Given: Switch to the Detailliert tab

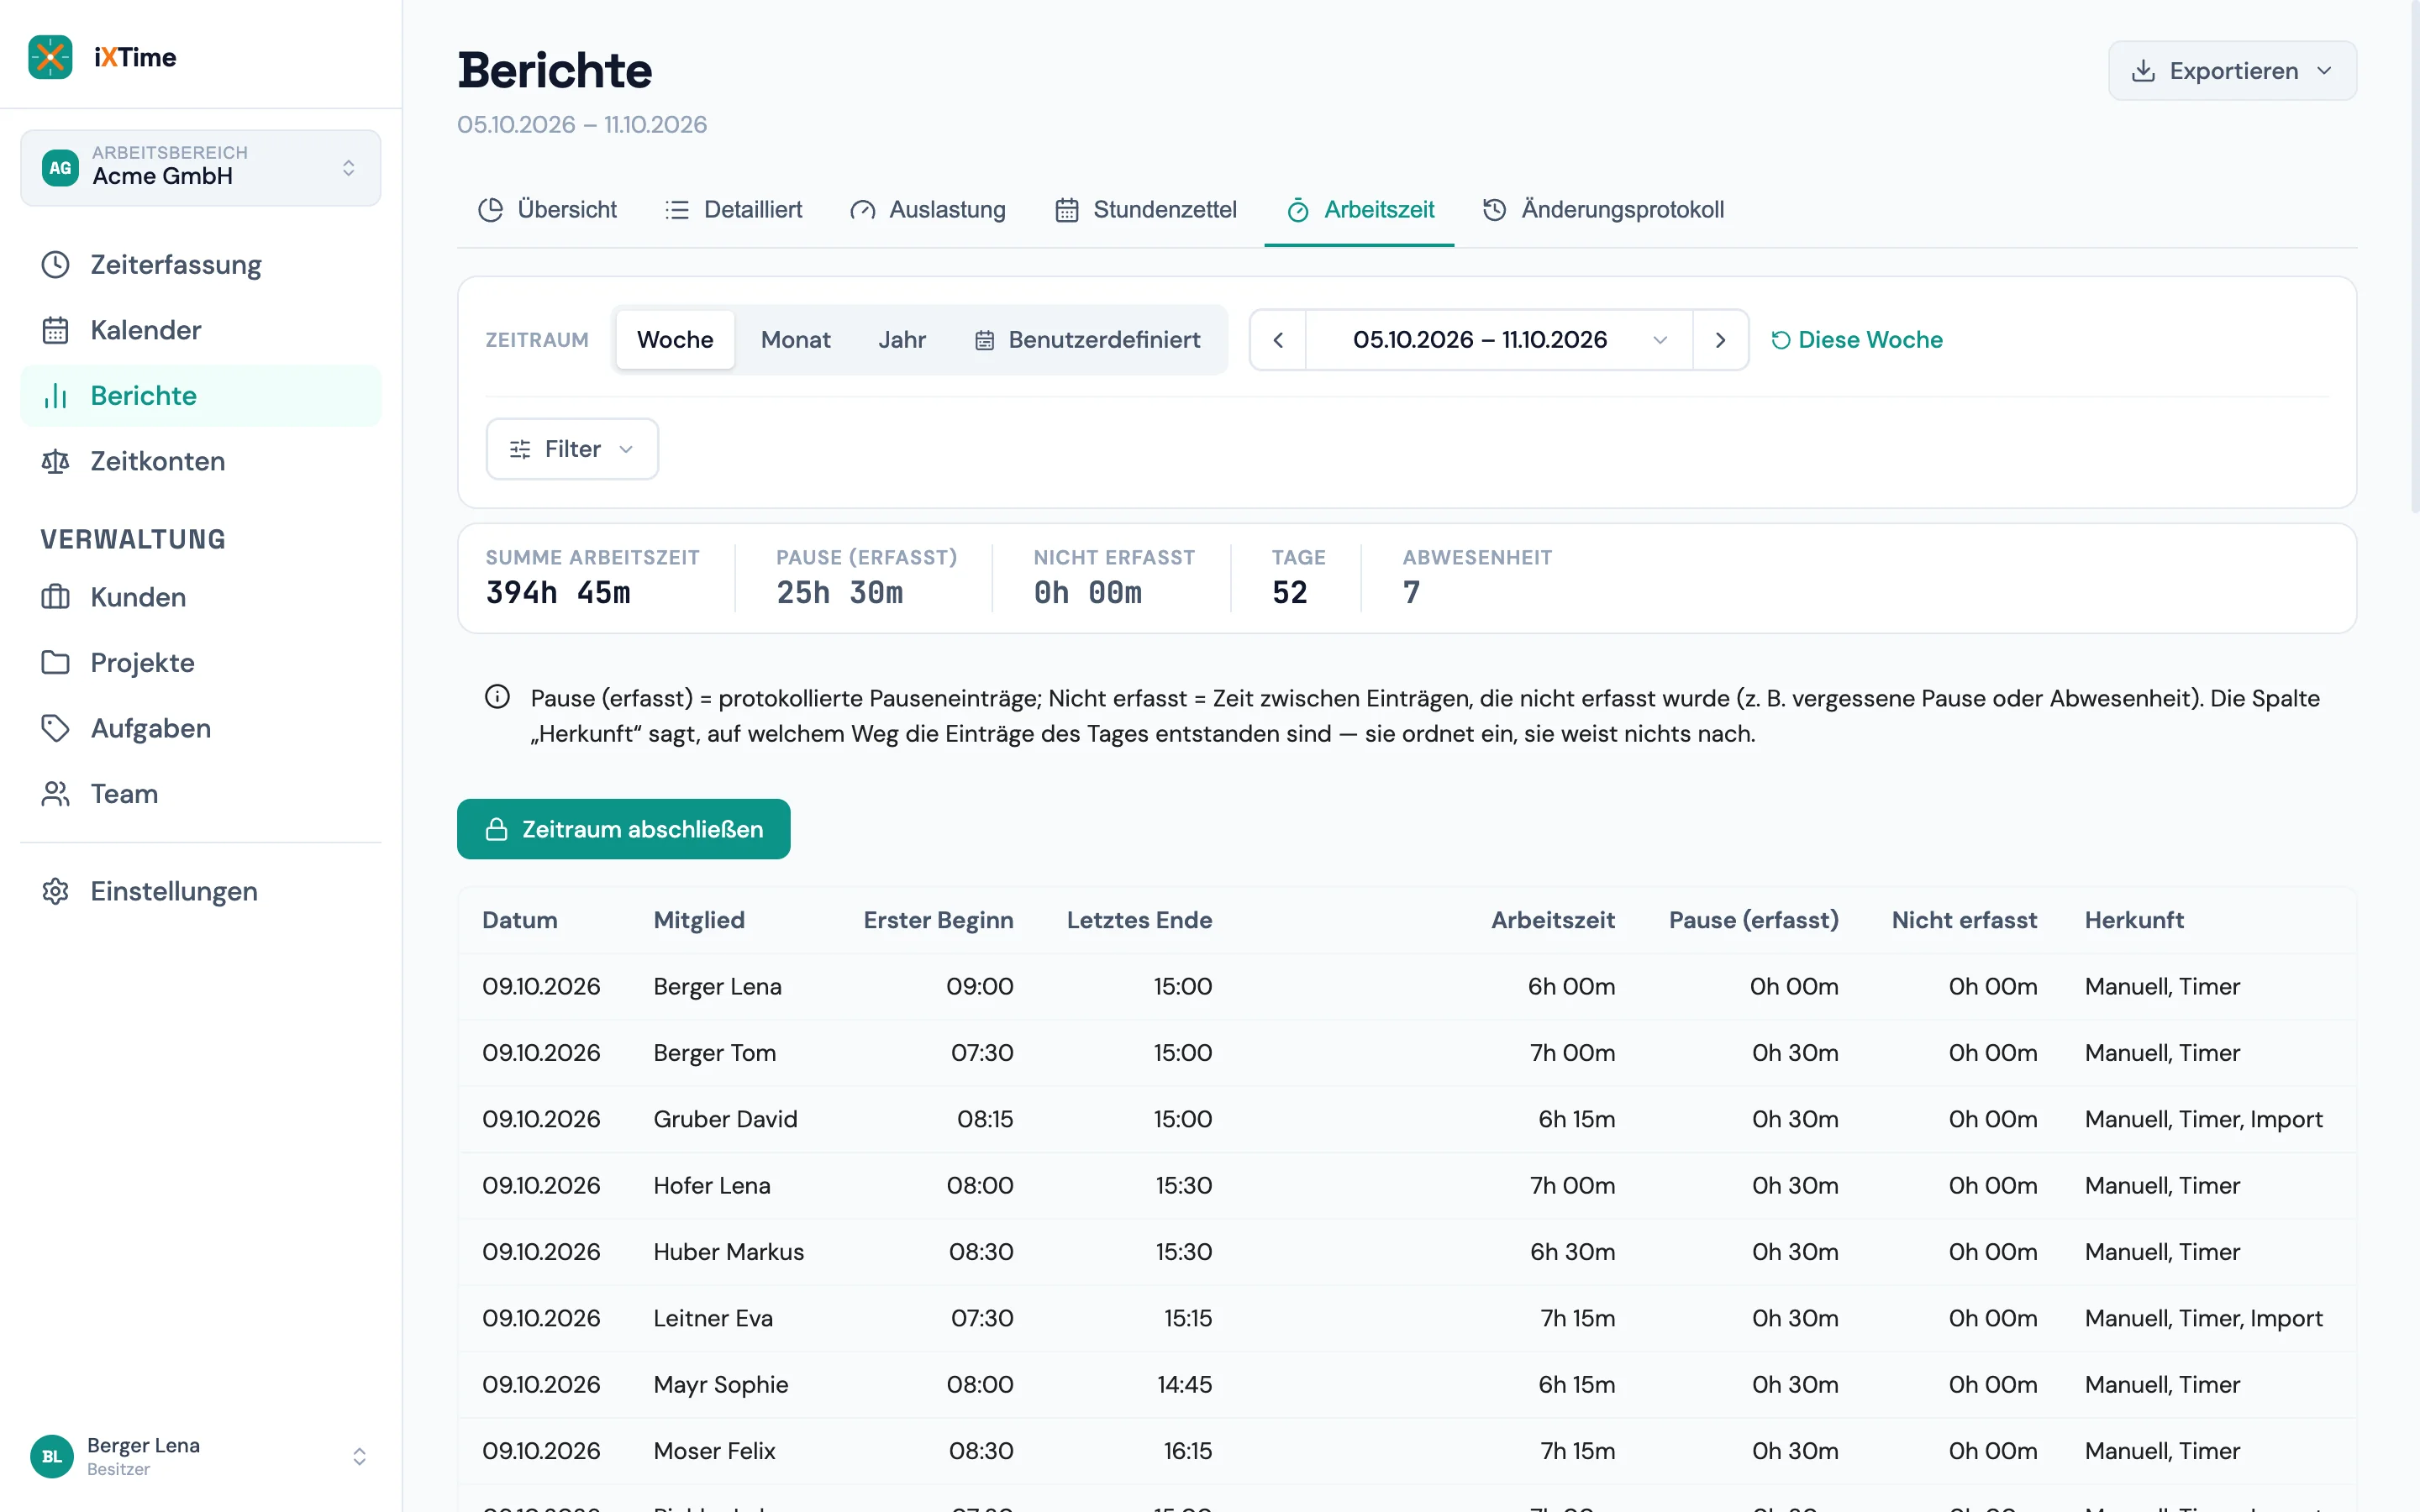Looking at the screenshot, I should point(734,210).
